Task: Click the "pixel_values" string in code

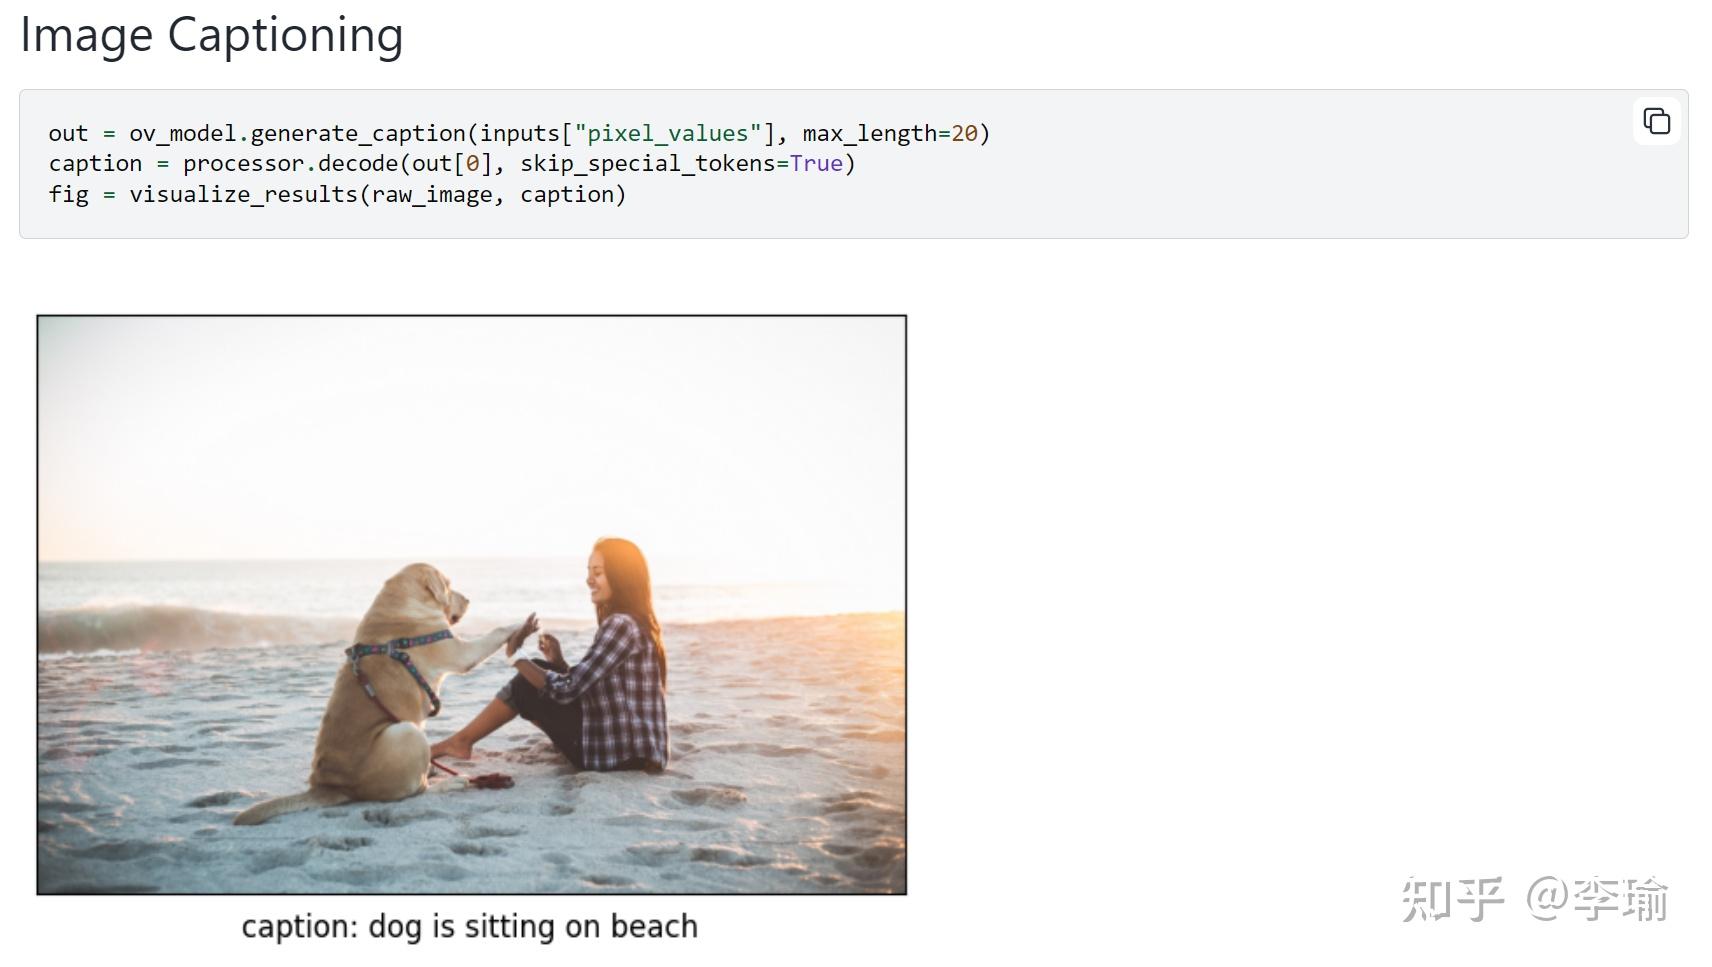Action: pyautogui.click(x=667, y=133)
